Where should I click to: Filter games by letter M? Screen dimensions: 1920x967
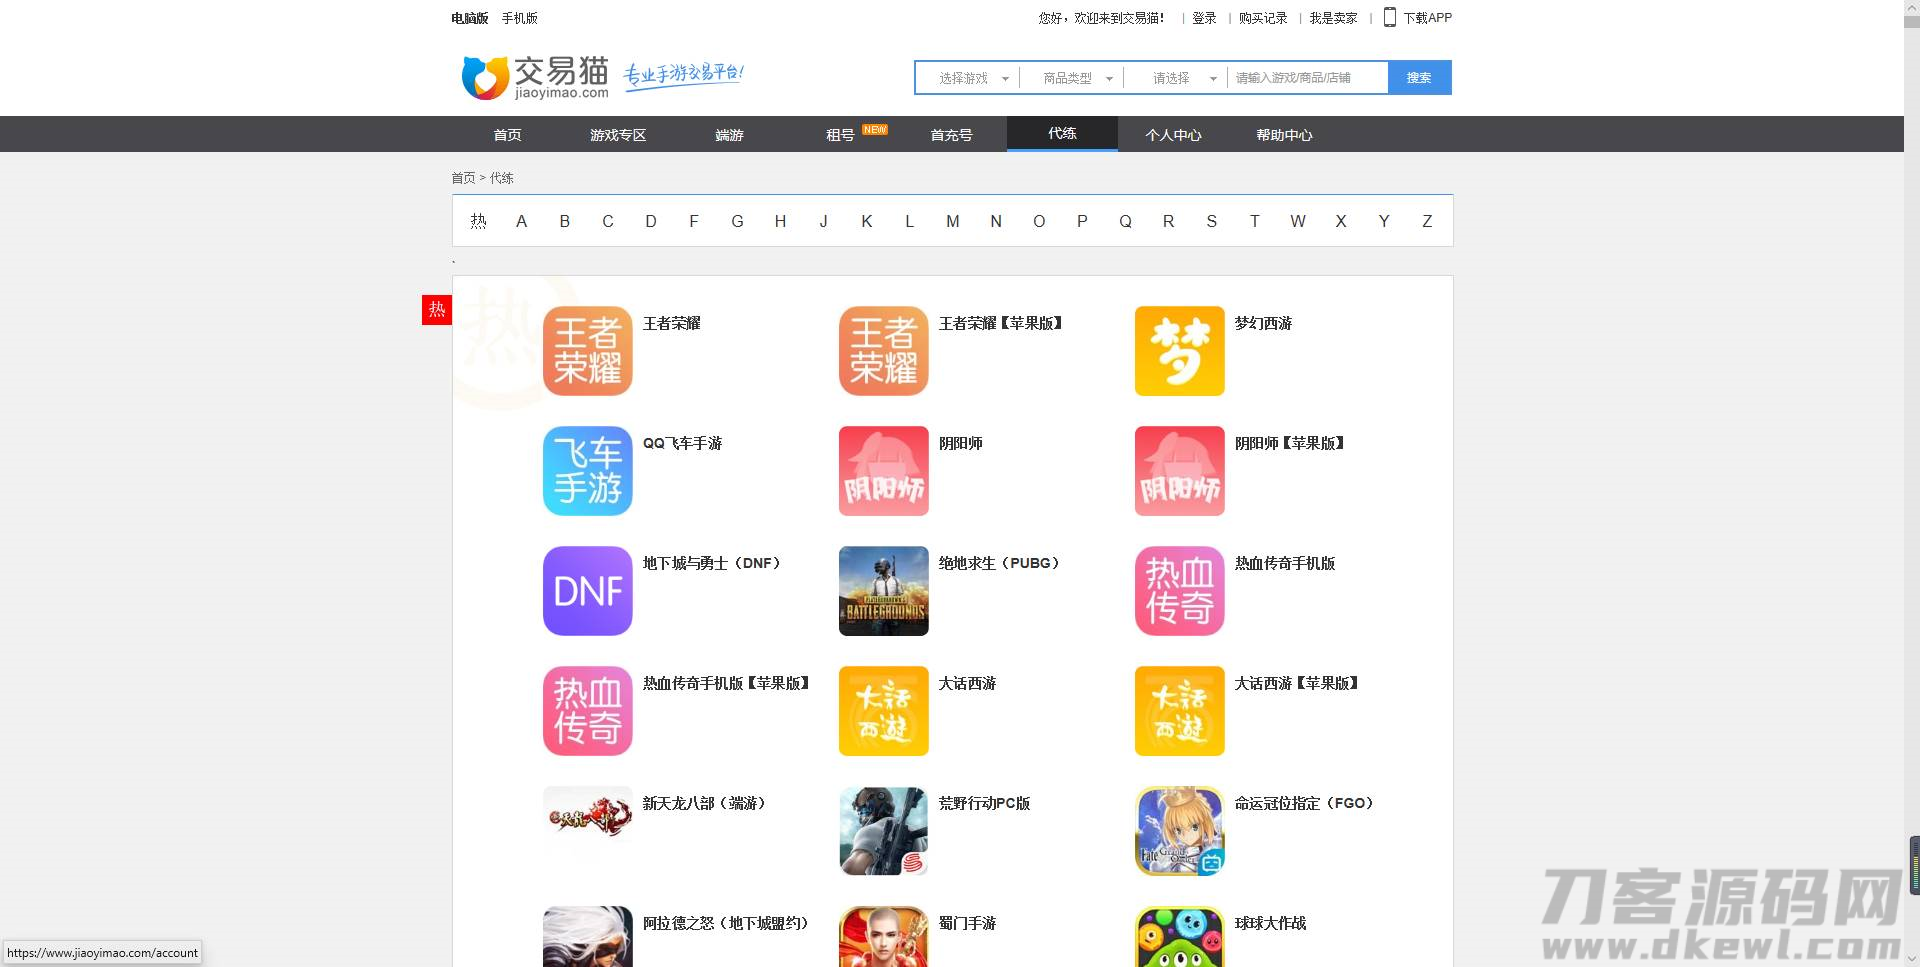coord(953,221)
